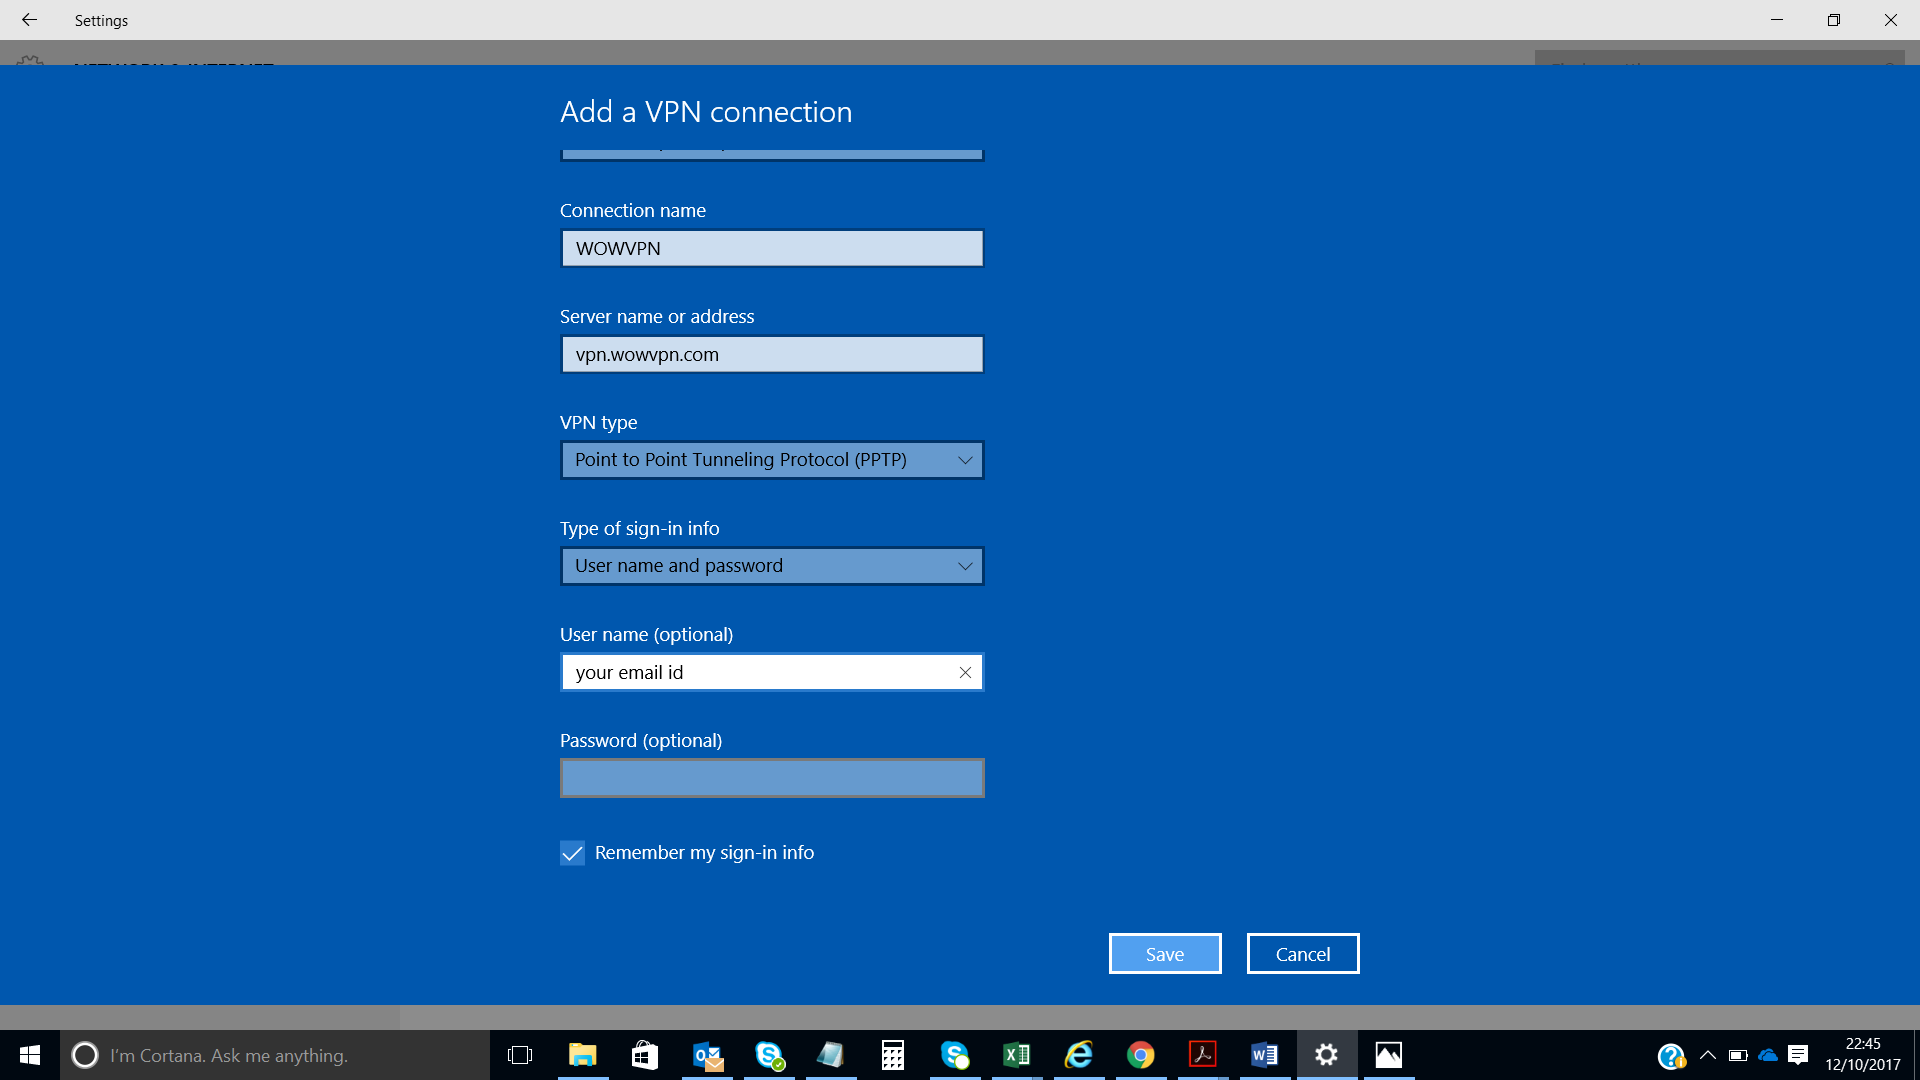Open Google Chrome from taskbar
Image resolution: width=1920 pixels, height=1080 pixels.
click(1141, 1055)
